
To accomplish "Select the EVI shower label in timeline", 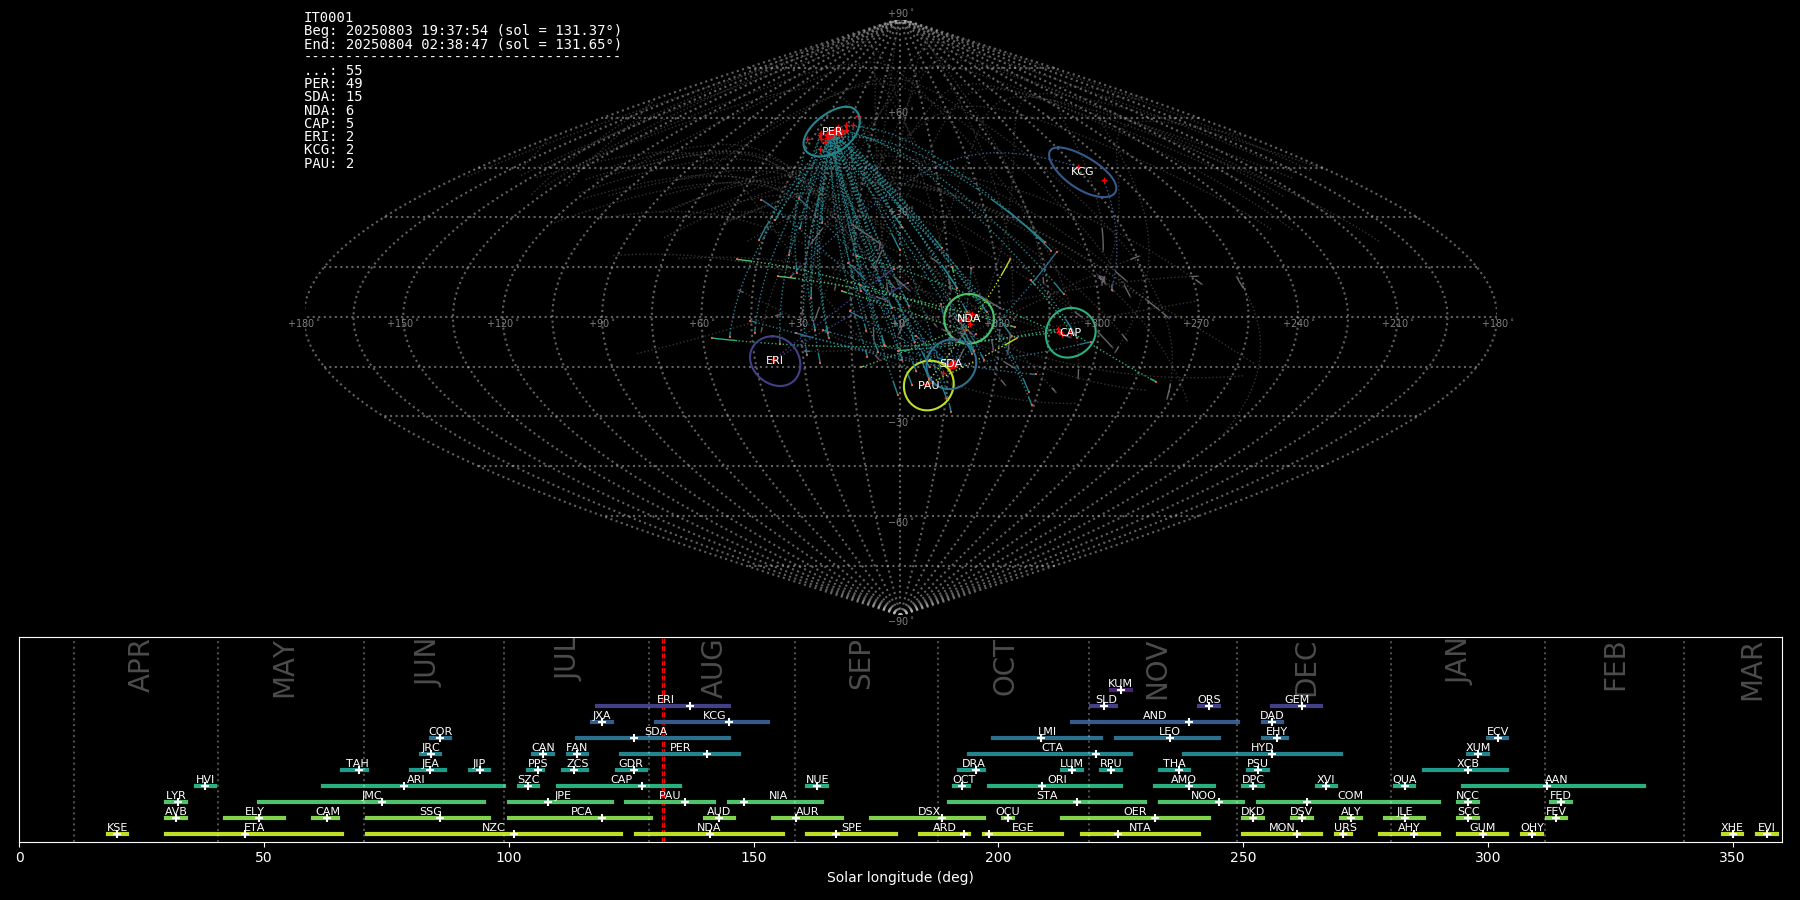I will tap(1767, 828).
